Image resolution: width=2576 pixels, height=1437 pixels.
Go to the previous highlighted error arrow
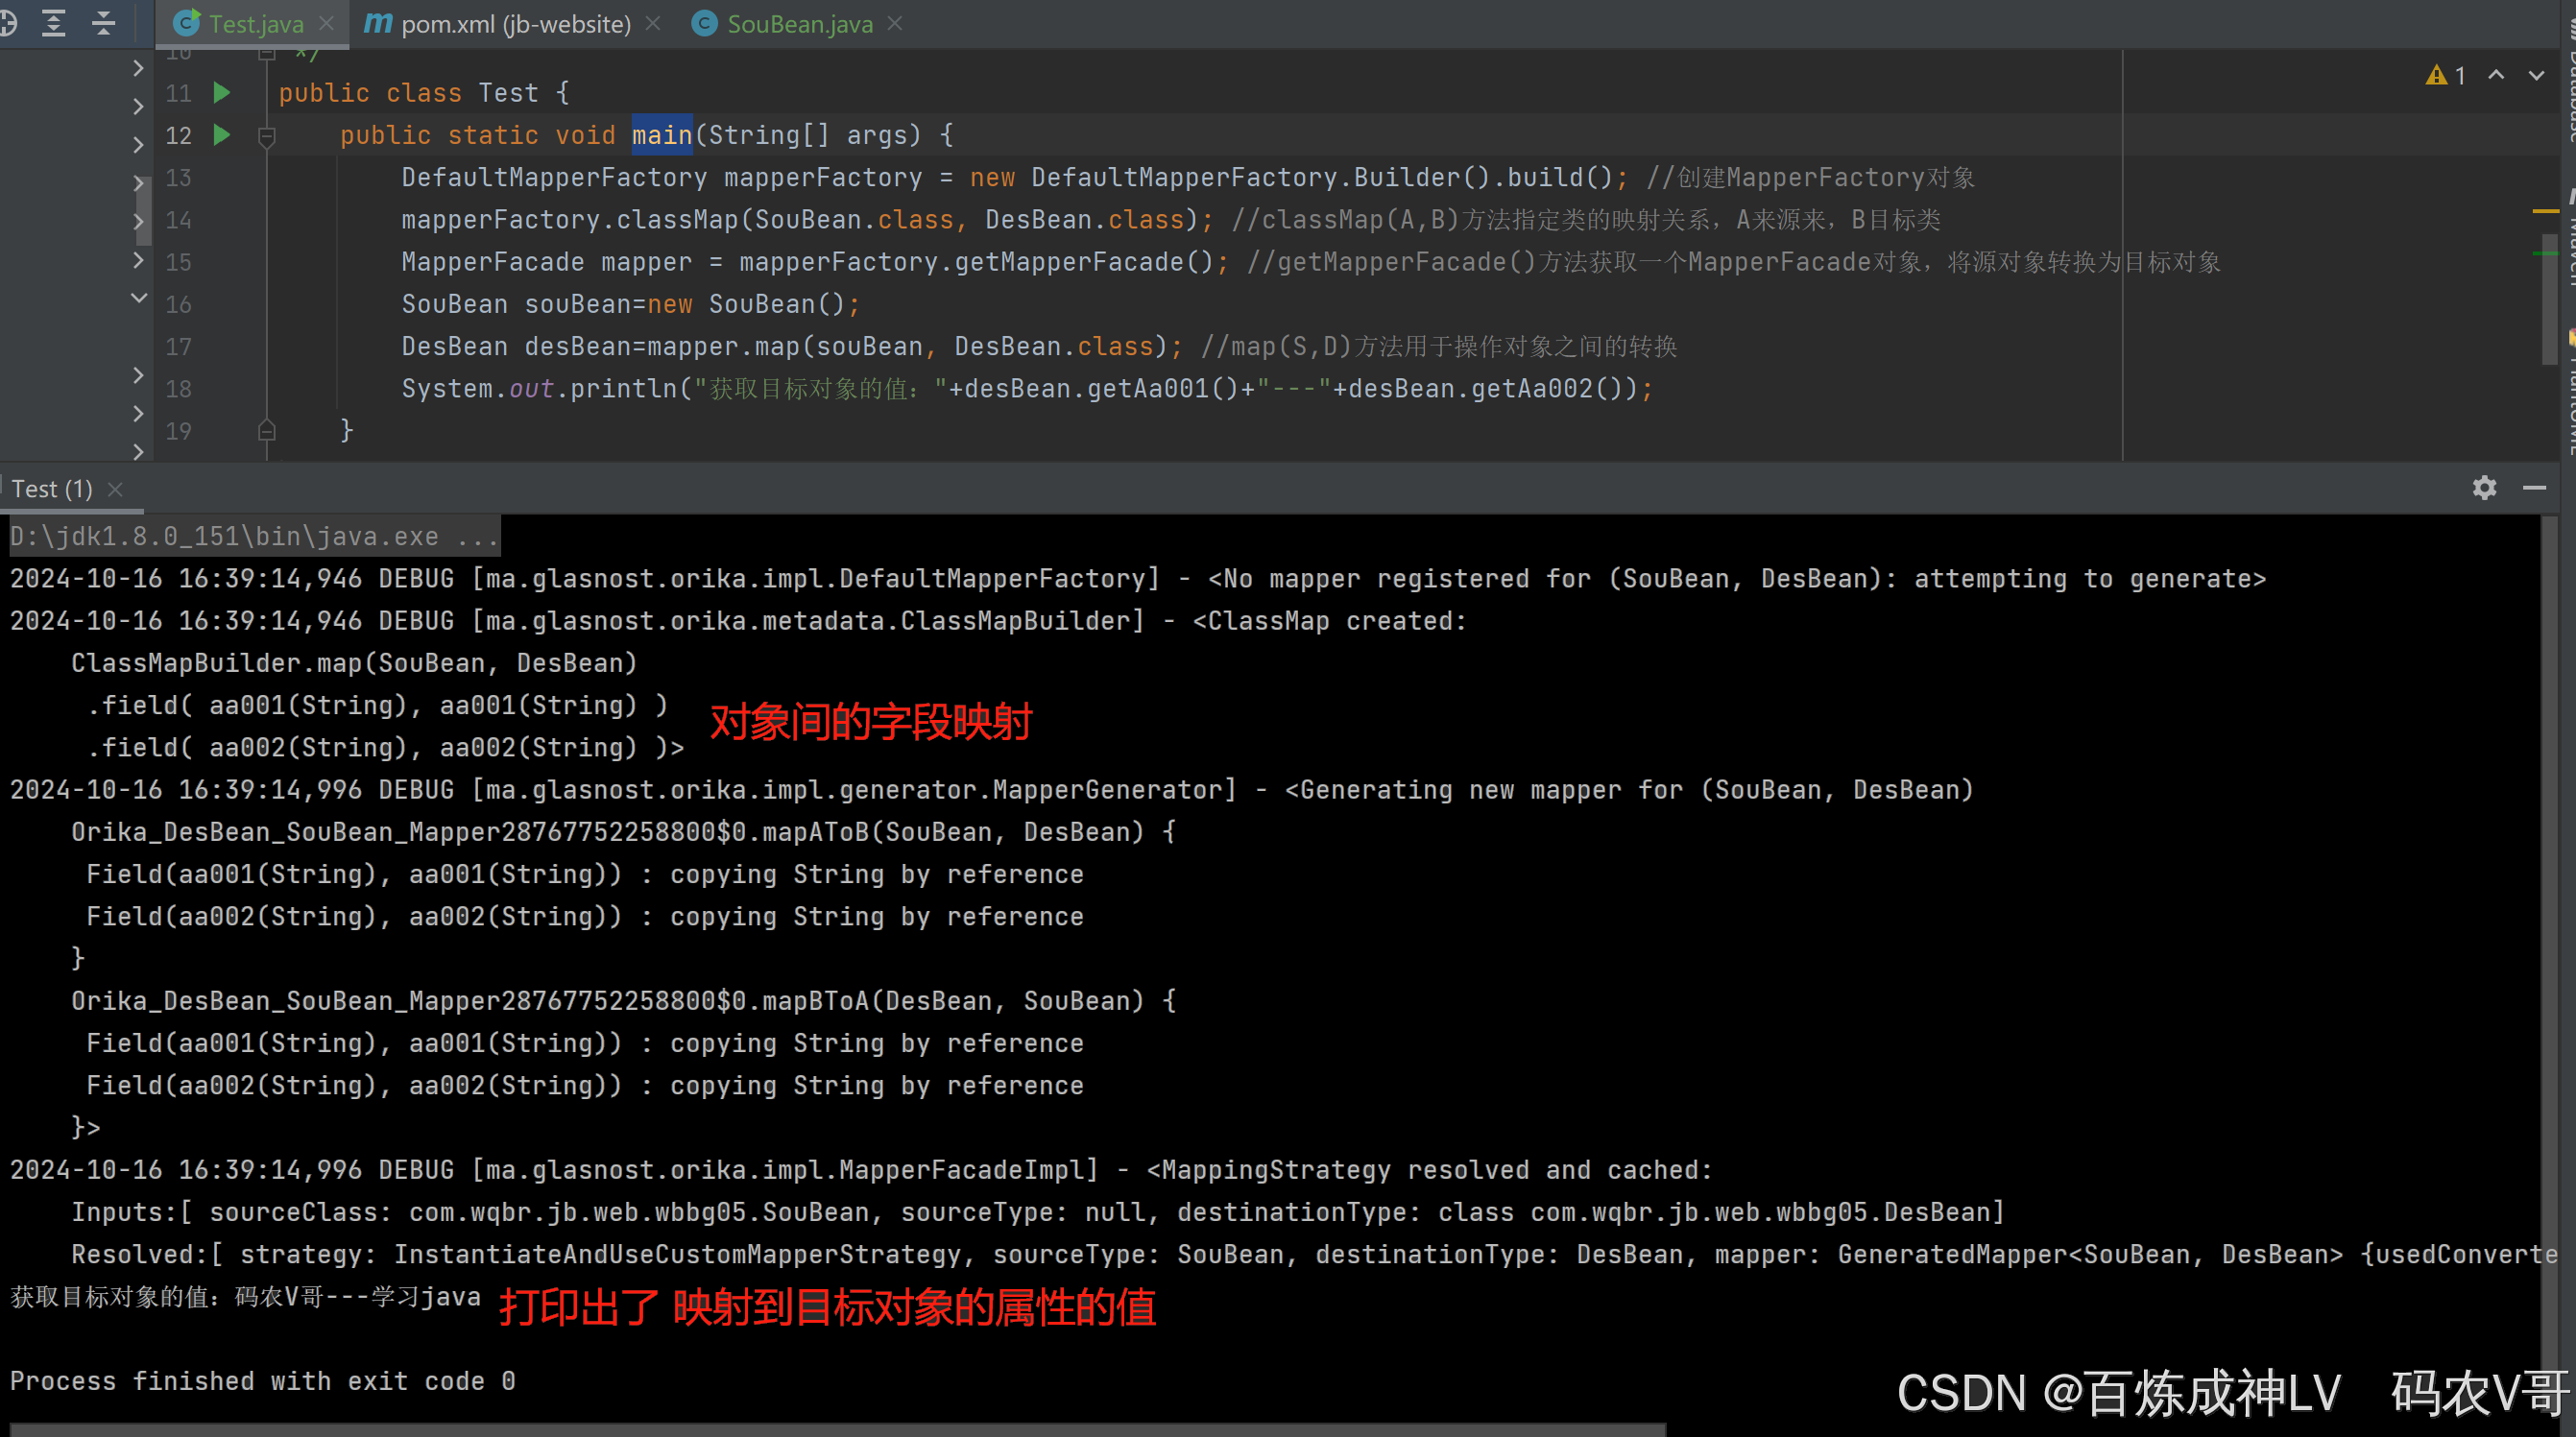pyautogui.click(x=2496, y=75)
